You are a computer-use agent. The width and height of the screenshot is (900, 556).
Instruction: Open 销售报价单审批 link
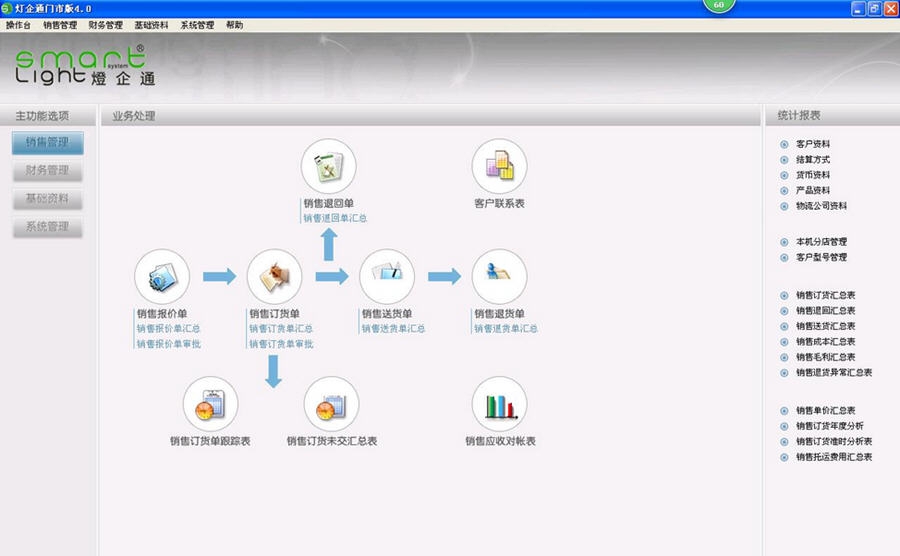coord(168,344)
